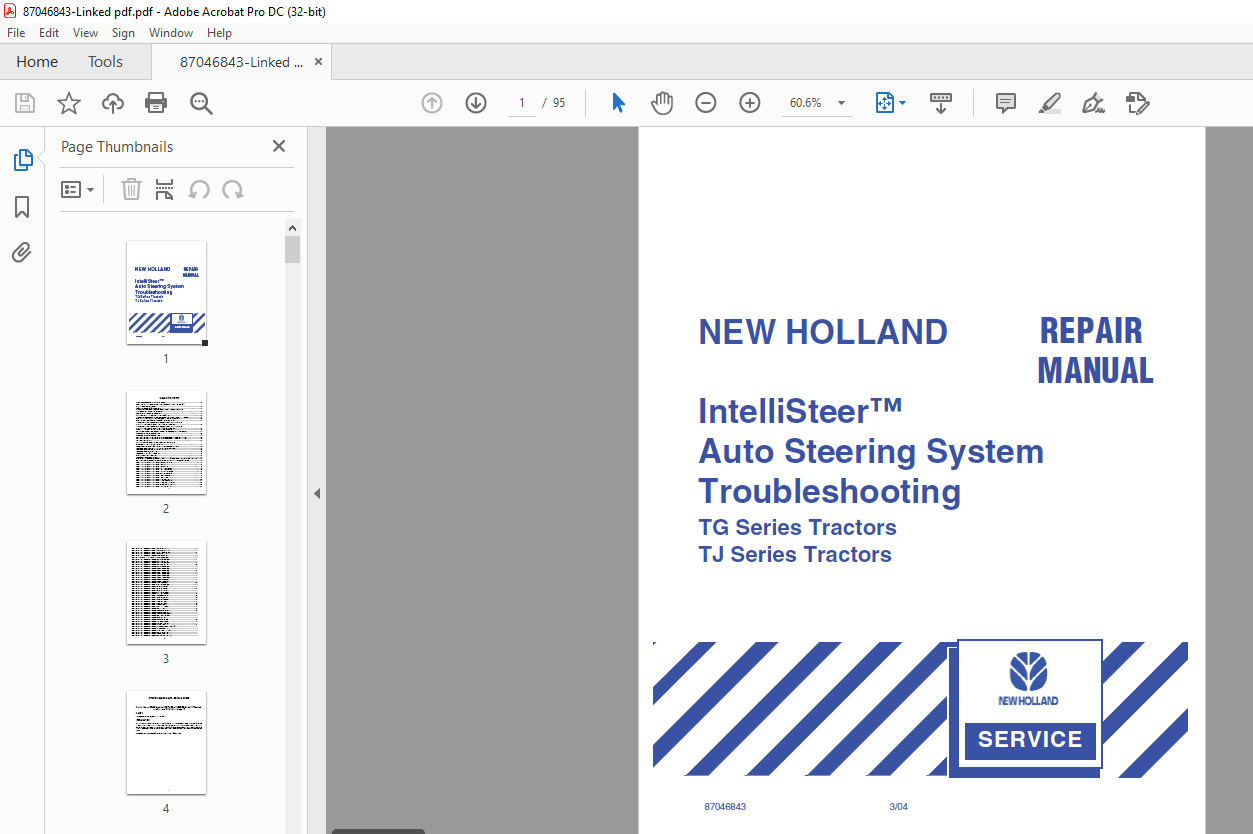Screen dimensions: 1253x834
Task: Click the page number input field
Action: point(522,103)
